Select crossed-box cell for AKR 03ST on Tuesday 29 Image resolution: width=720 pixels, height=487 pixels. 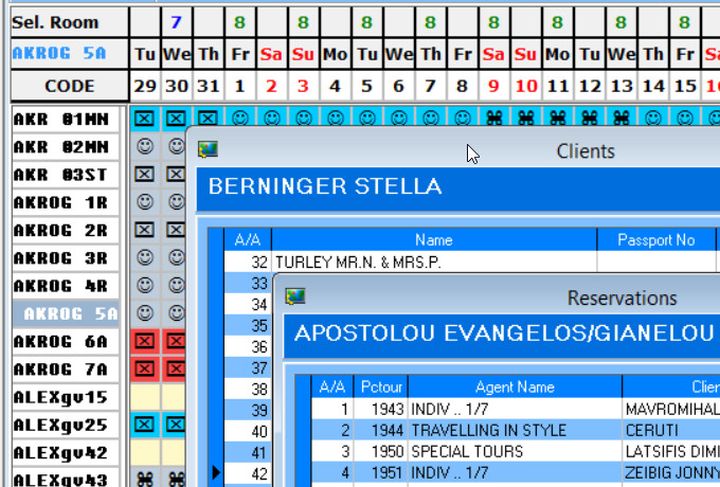click(x=145, y=174)
